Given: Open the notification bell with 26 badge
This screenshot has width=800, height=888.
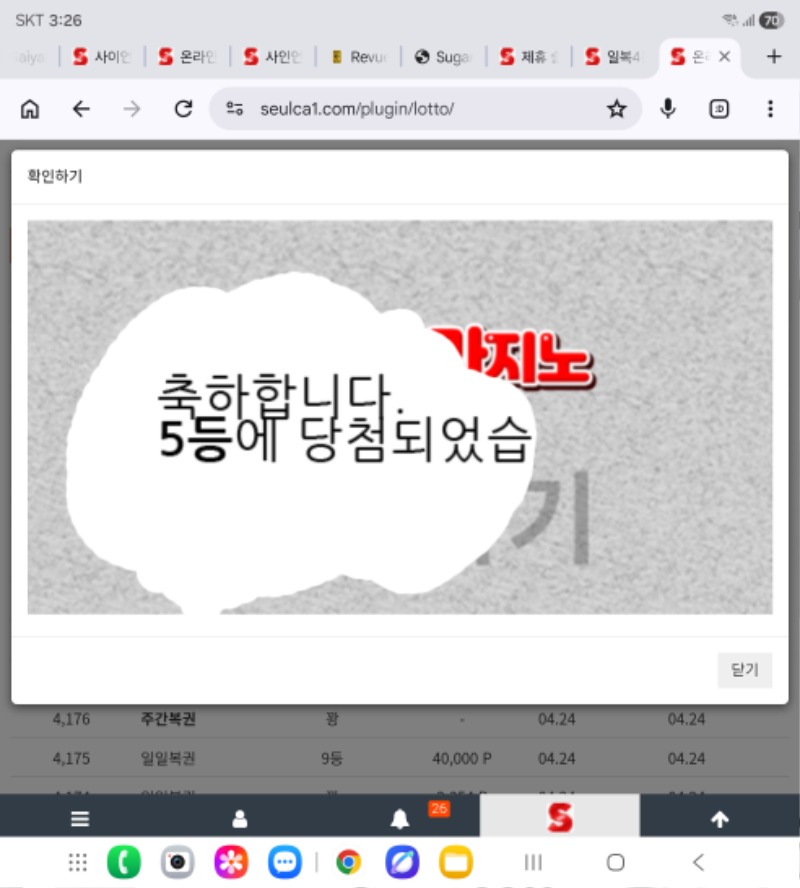Looking at the screenshot, I should (400, 819).
